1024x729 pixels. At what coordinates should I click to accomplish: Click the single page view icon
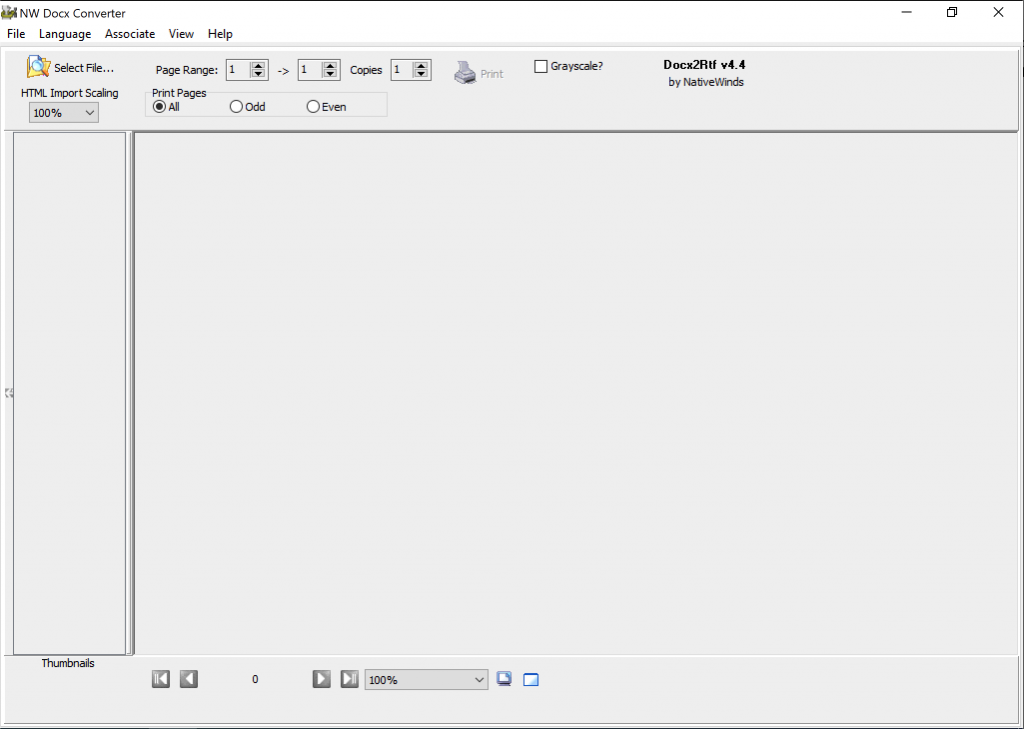(531, 680)
